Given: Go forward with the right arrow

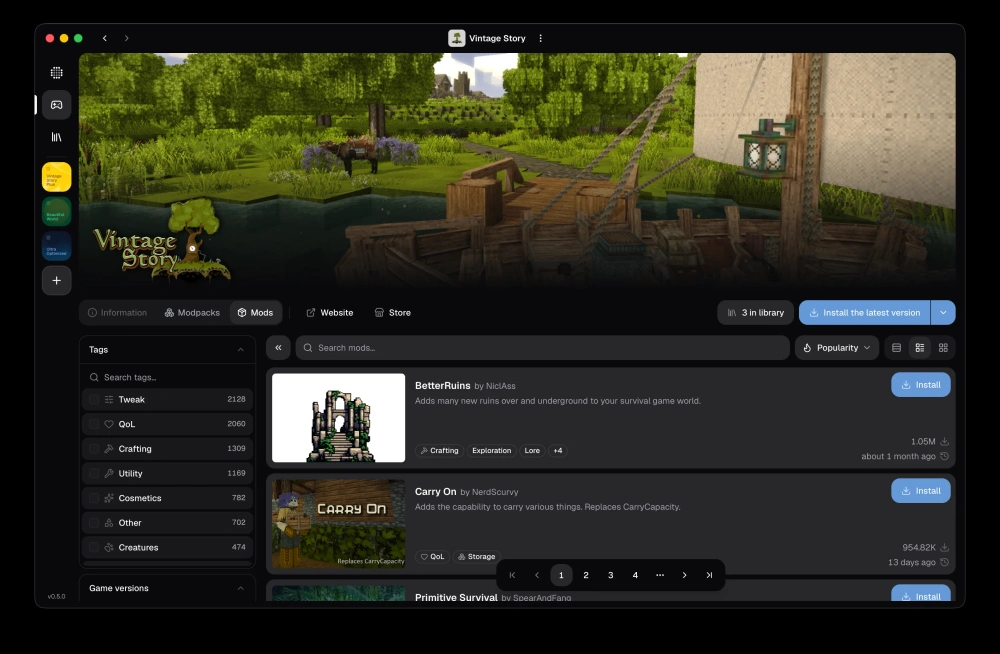Looking at the screenshot, I should click(x=126, y=38).
